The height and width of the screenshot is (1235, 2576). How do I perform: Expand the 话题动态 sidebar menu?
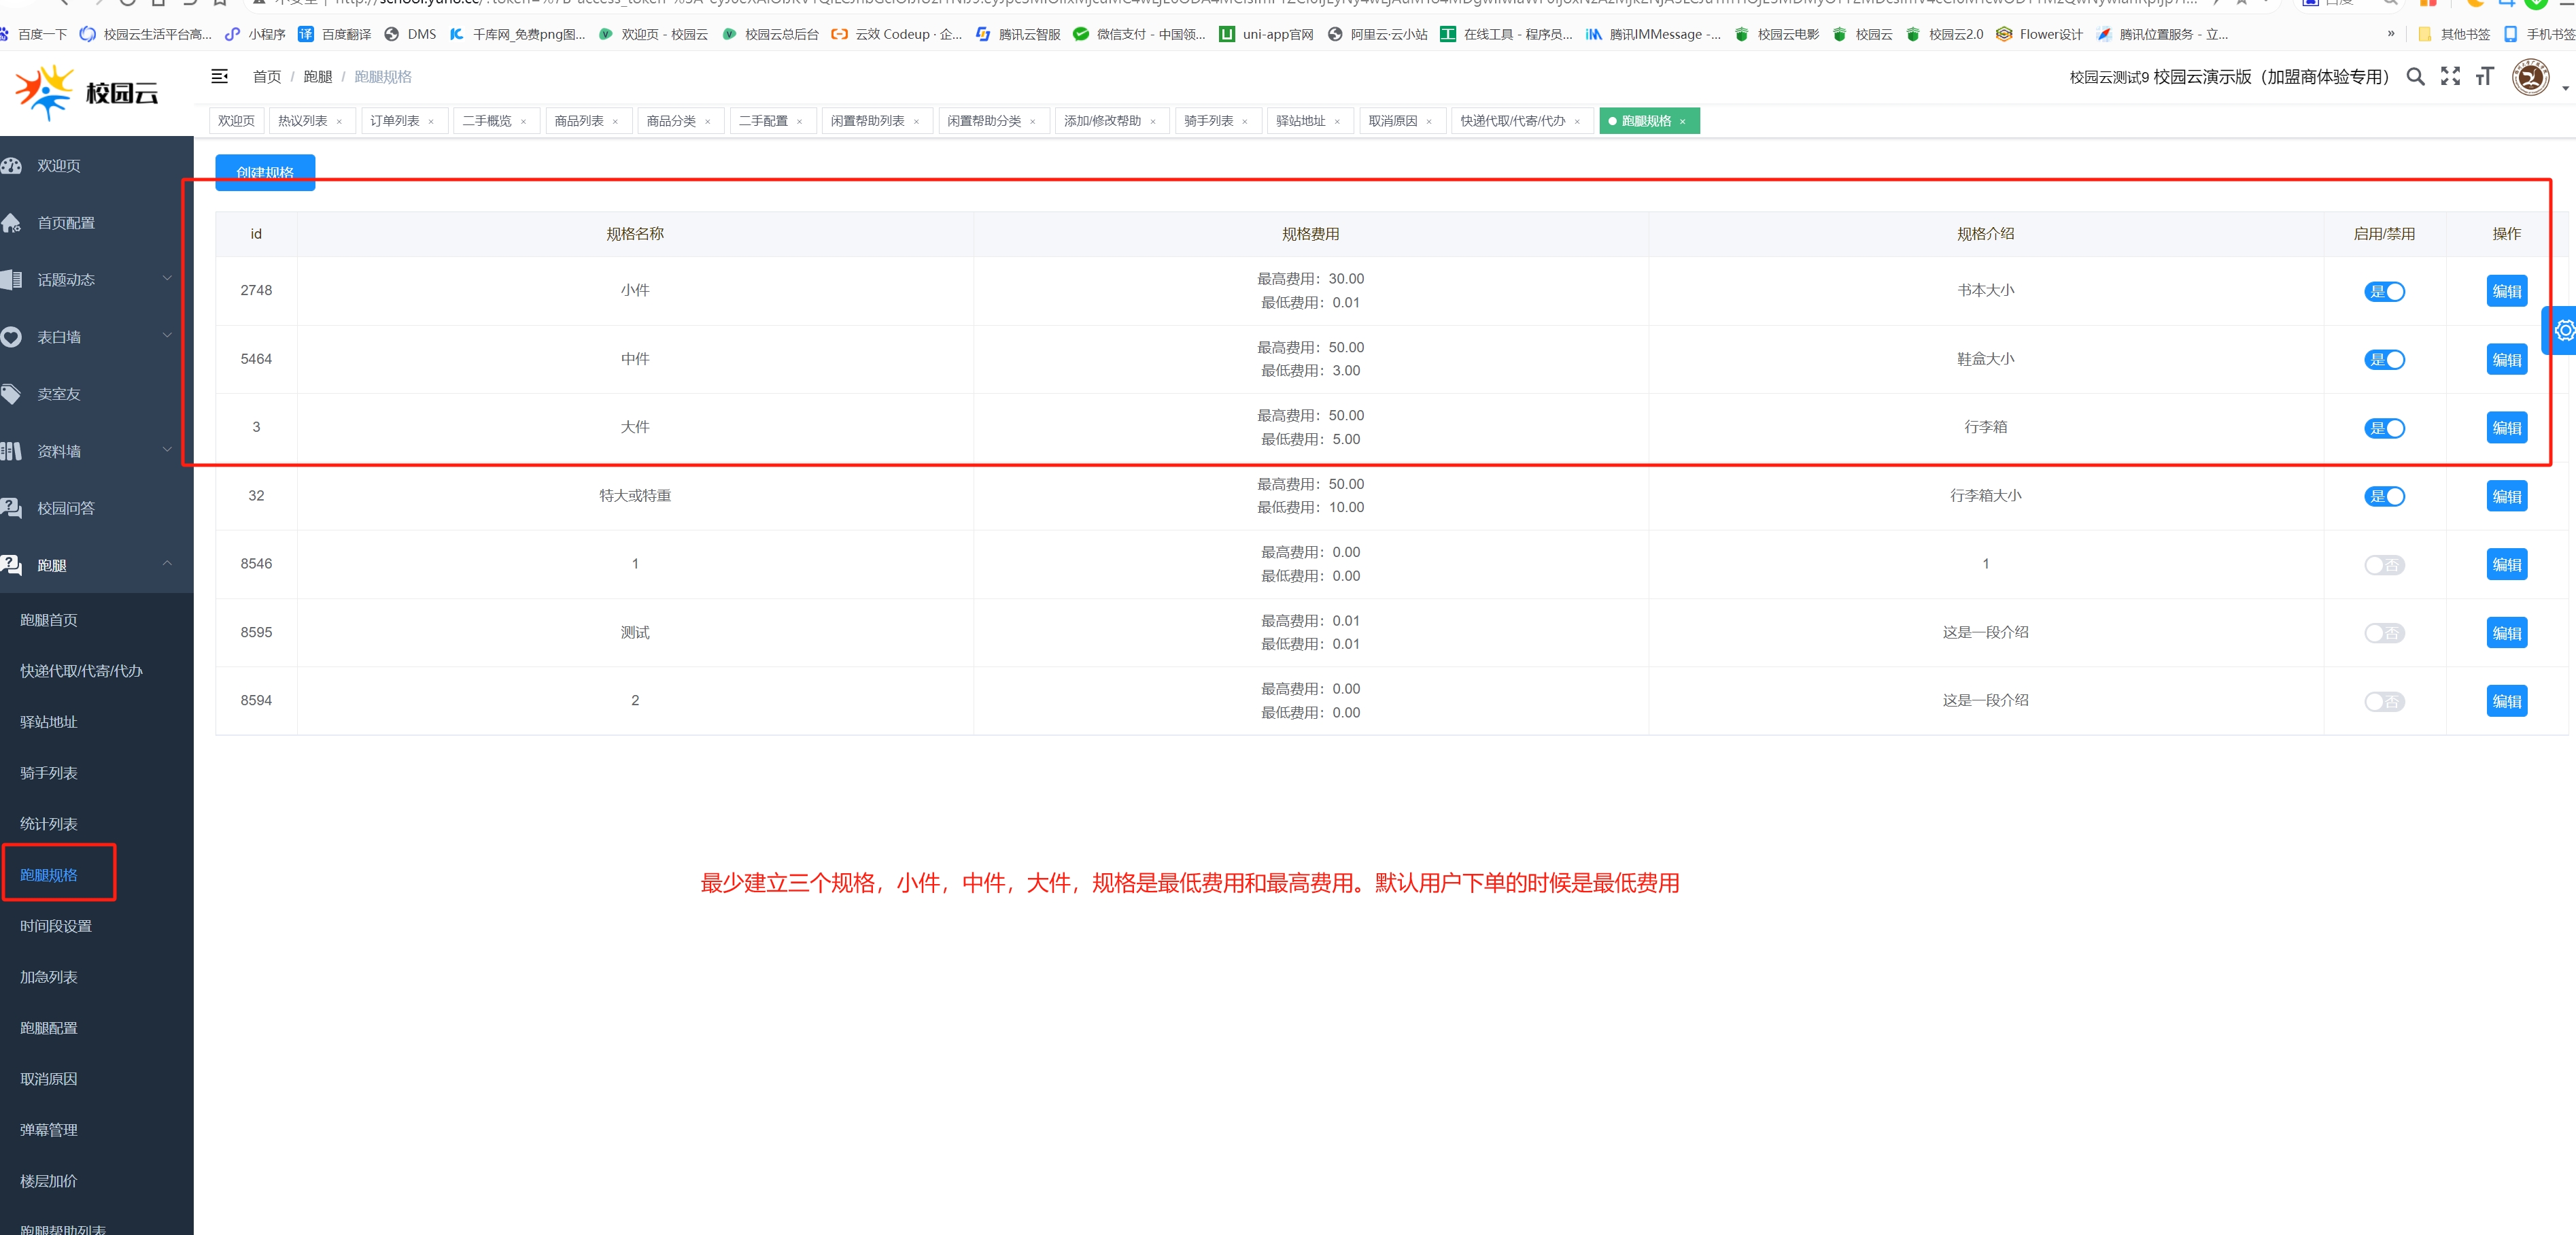tap(167, 279)
